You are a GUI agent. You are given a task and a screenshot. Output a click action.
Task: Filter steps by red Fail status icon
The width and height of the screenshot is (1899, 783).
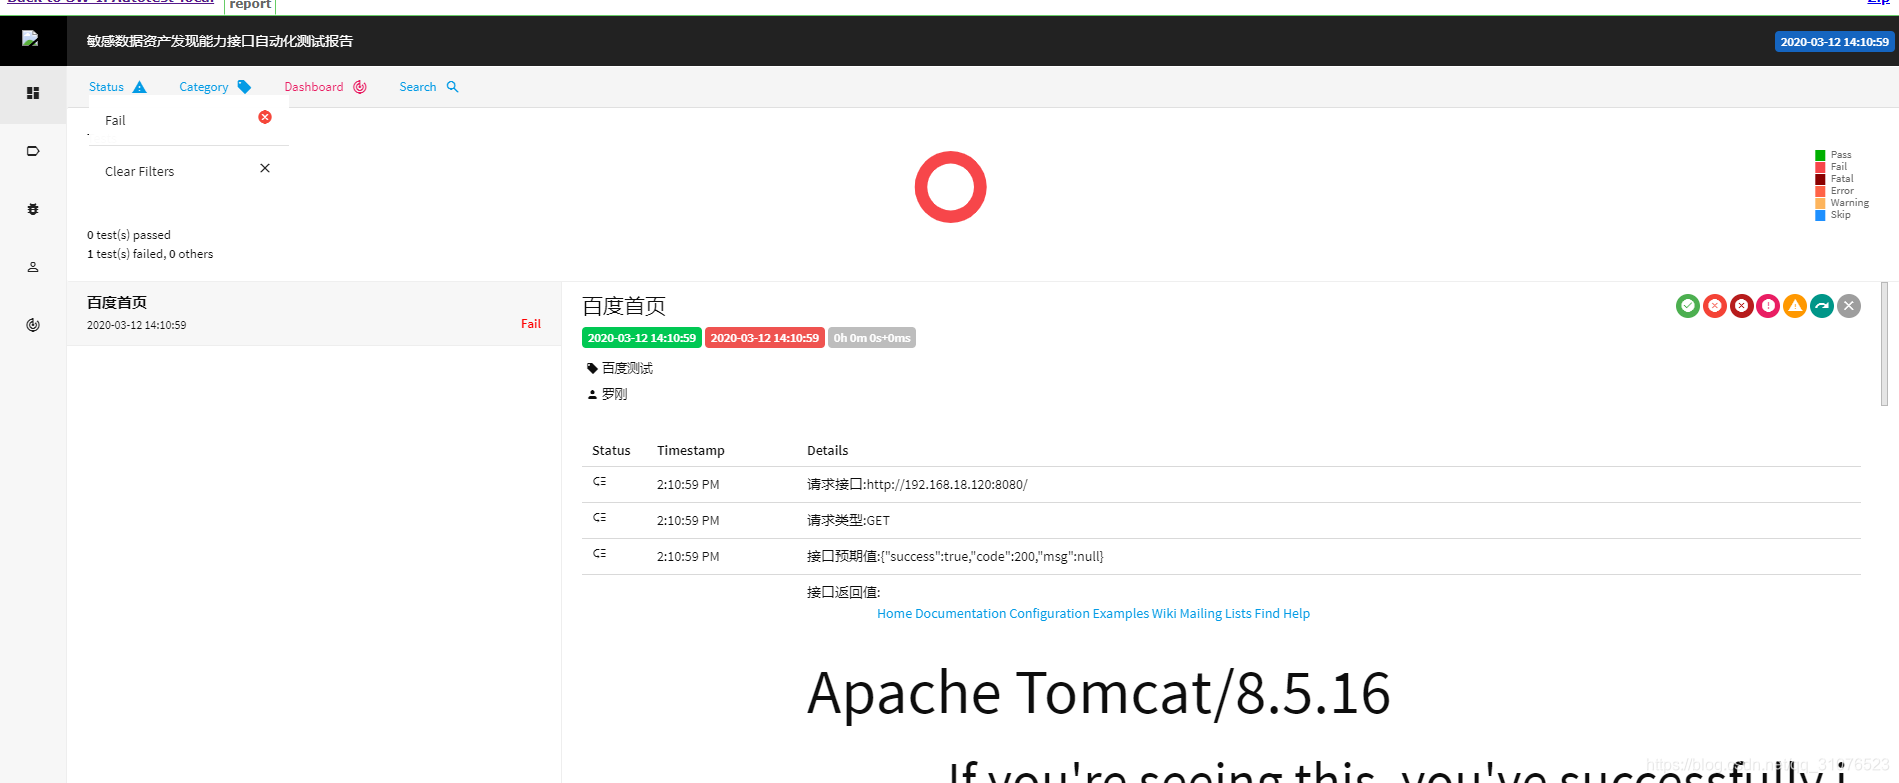click(x=1715, y=306)
